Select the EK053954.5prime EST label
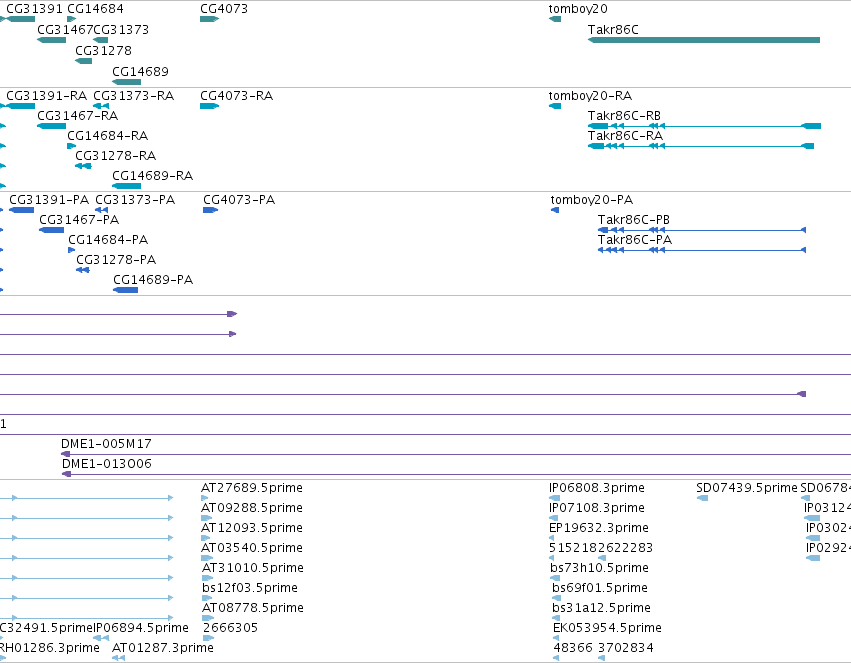The width and height of the screenshot is (851, 663). [x=607, y=628]
